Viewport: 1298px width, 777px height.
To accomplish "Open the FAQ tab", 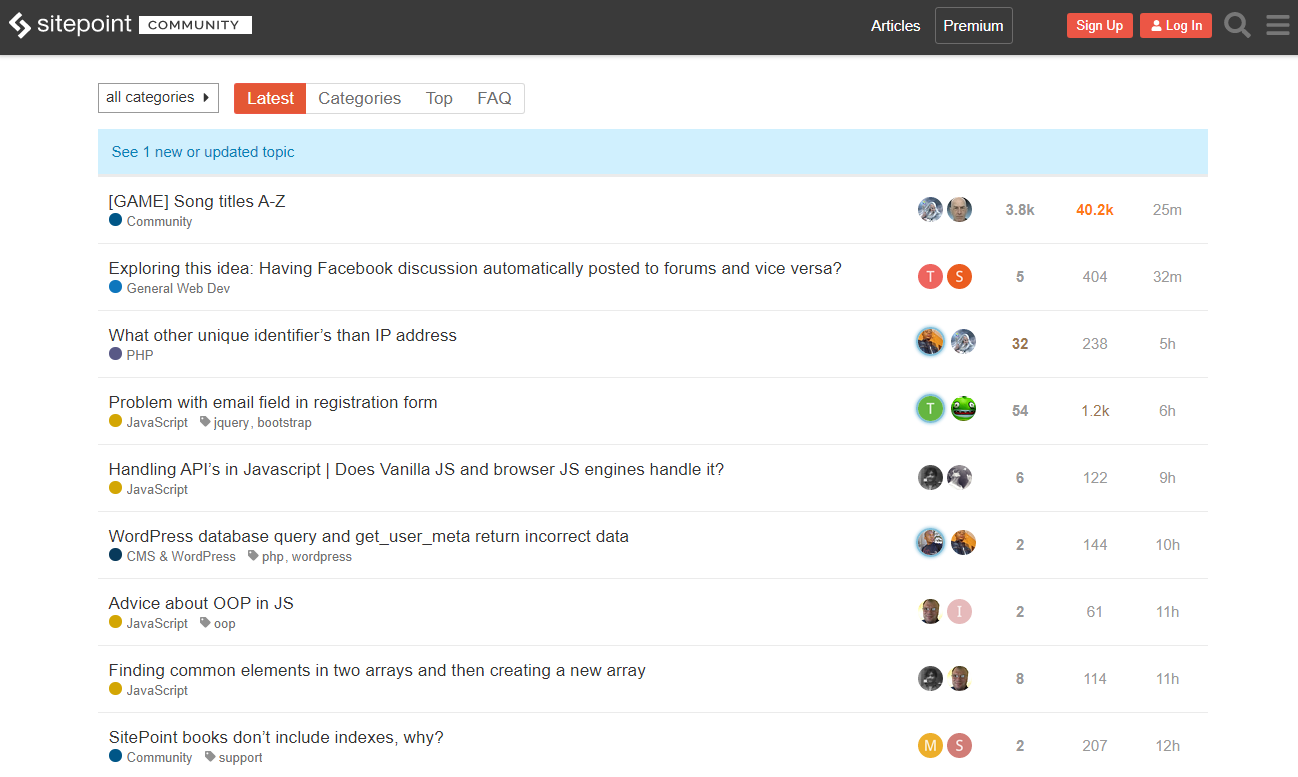I will pos(494,98).
